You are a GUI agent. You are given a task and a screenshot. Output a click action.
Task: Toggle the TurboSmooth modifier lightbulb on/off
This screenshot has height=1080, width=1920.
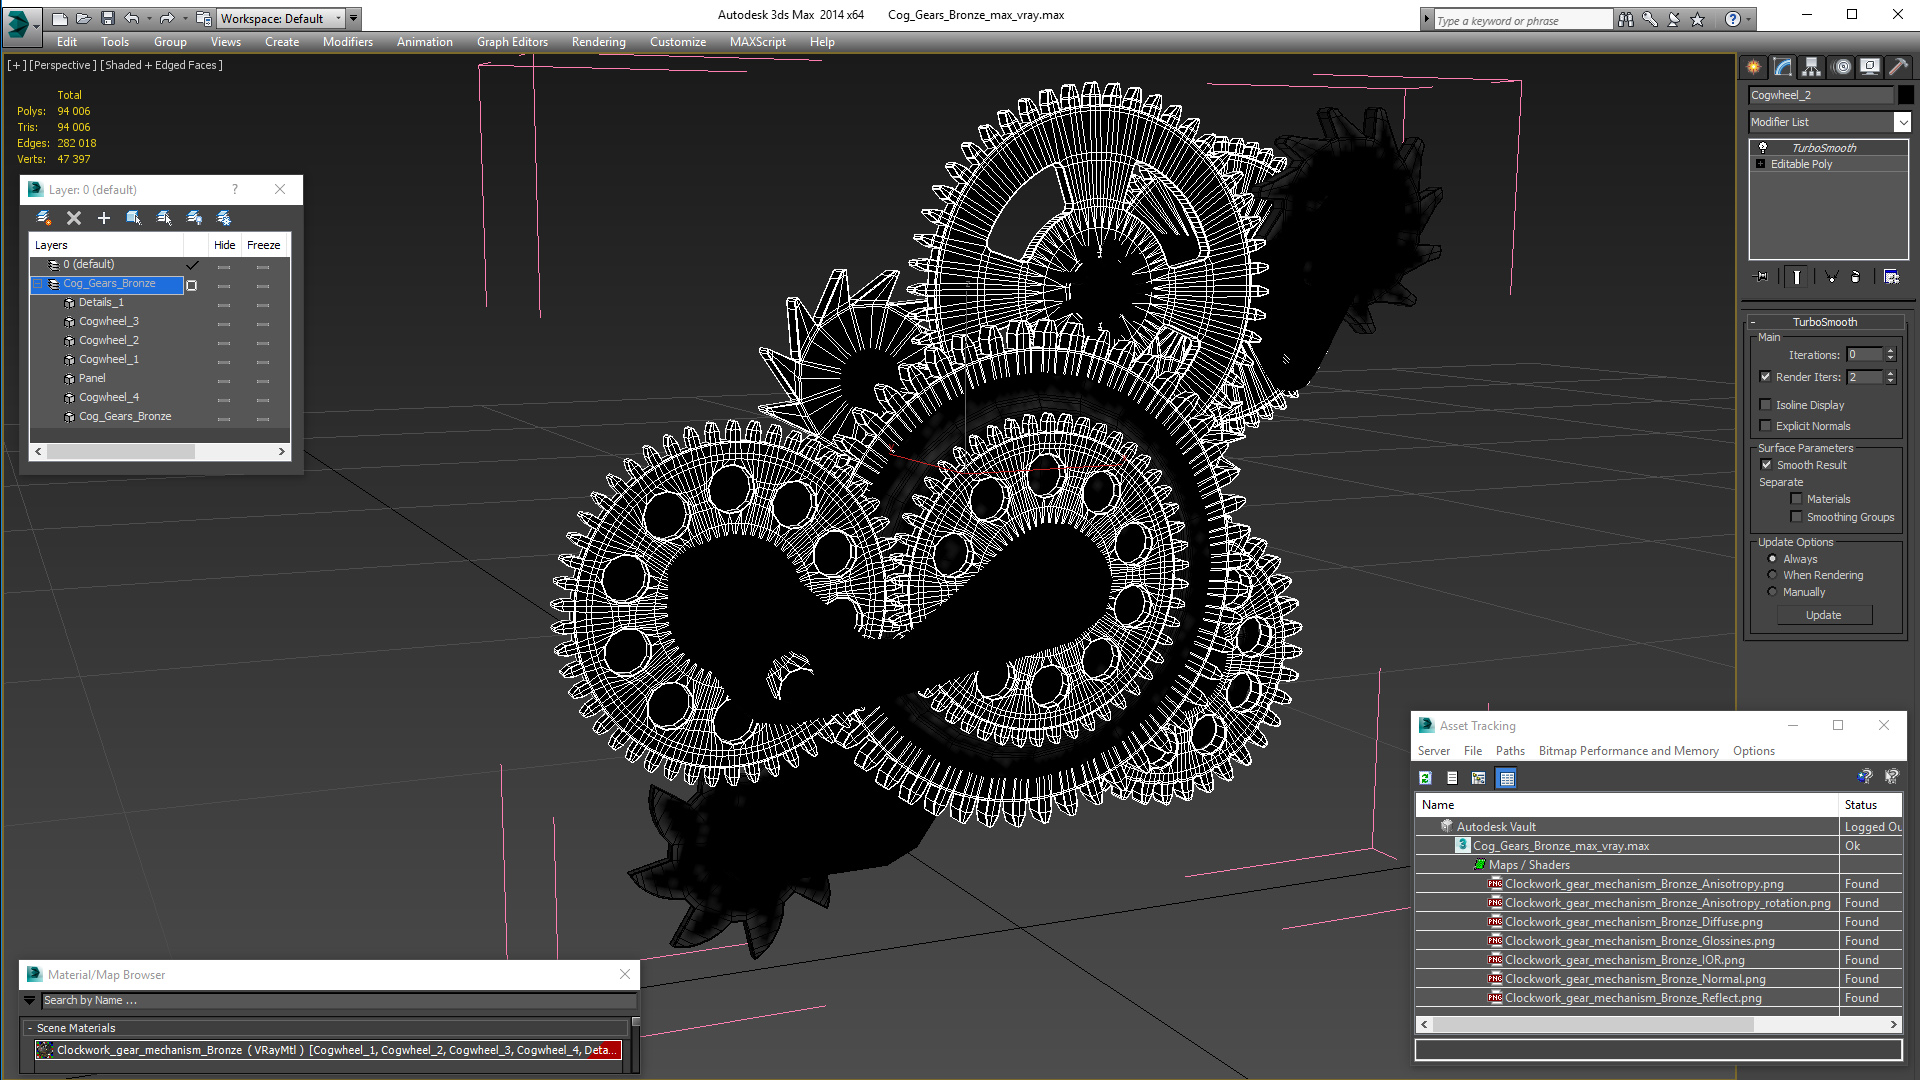pyautogui.click(x=1763, y=148)
